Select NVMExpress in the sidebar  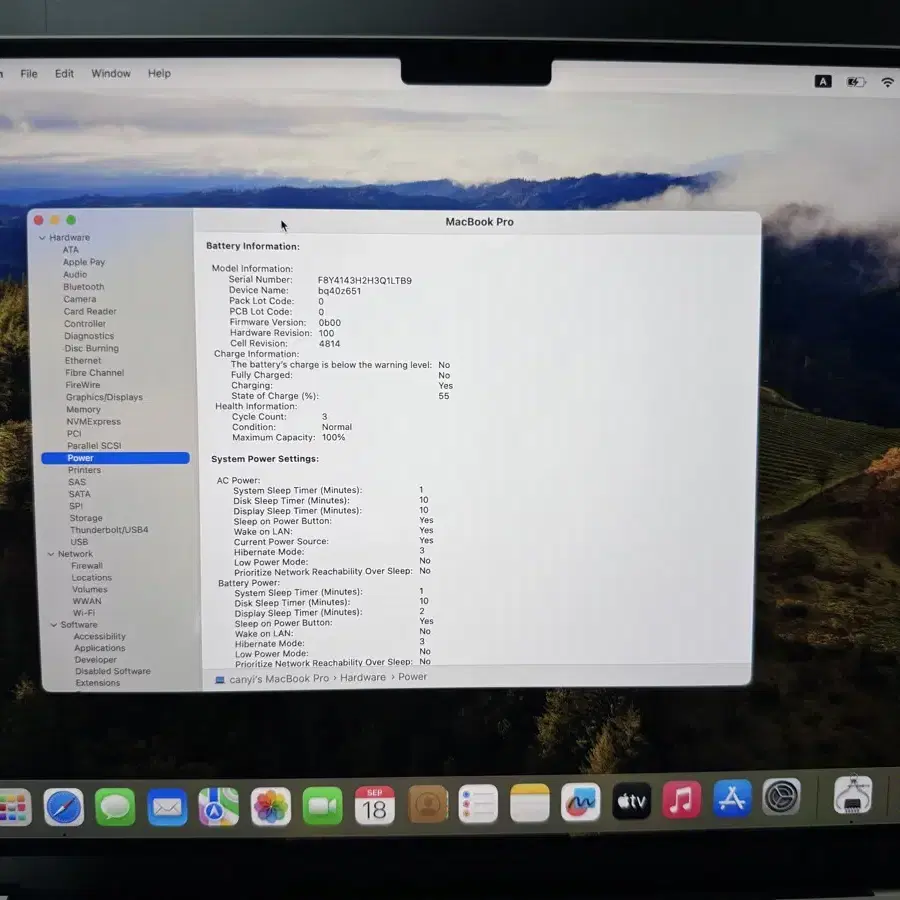tap(94, 421)
